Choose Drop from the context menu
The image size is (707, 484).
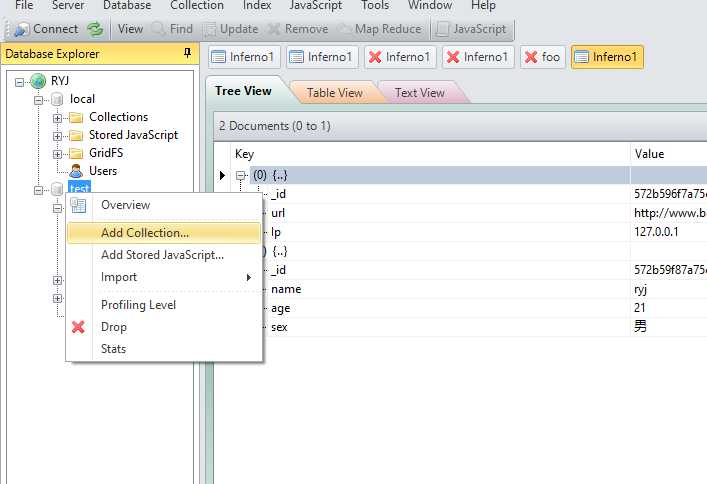click(x=164, y=327)
